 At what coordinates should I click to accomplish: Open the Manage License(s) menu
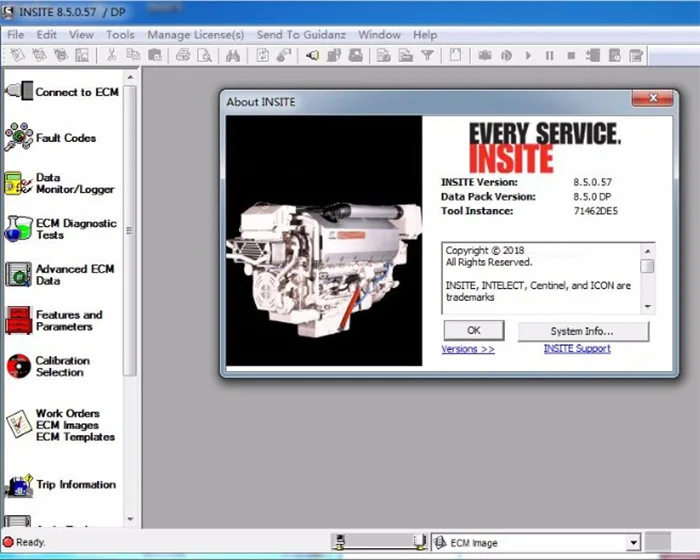[x=196, y=35]
